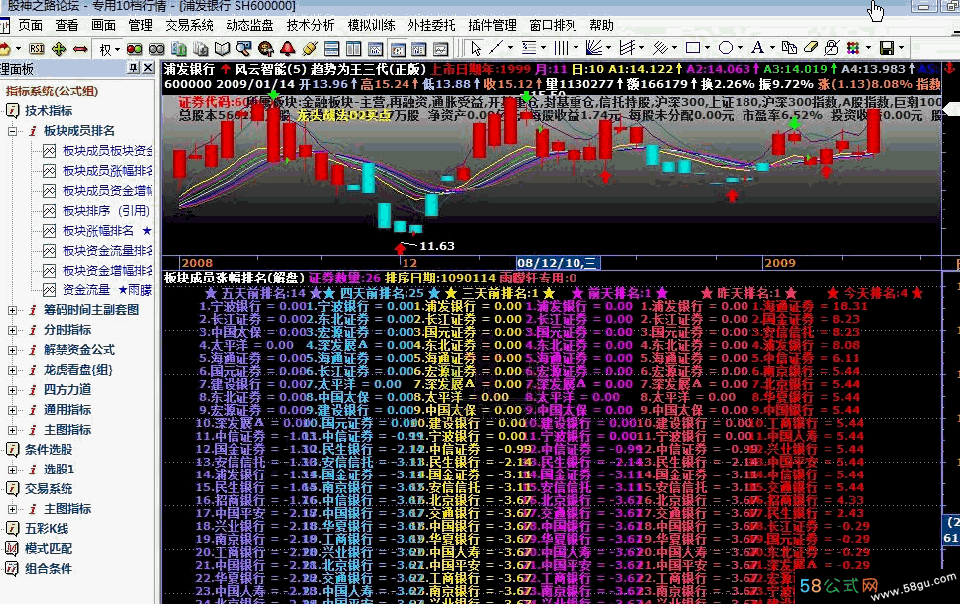
Task: Select the eraser tool in drawing toolbar
Action: click(x=811, y=47)
